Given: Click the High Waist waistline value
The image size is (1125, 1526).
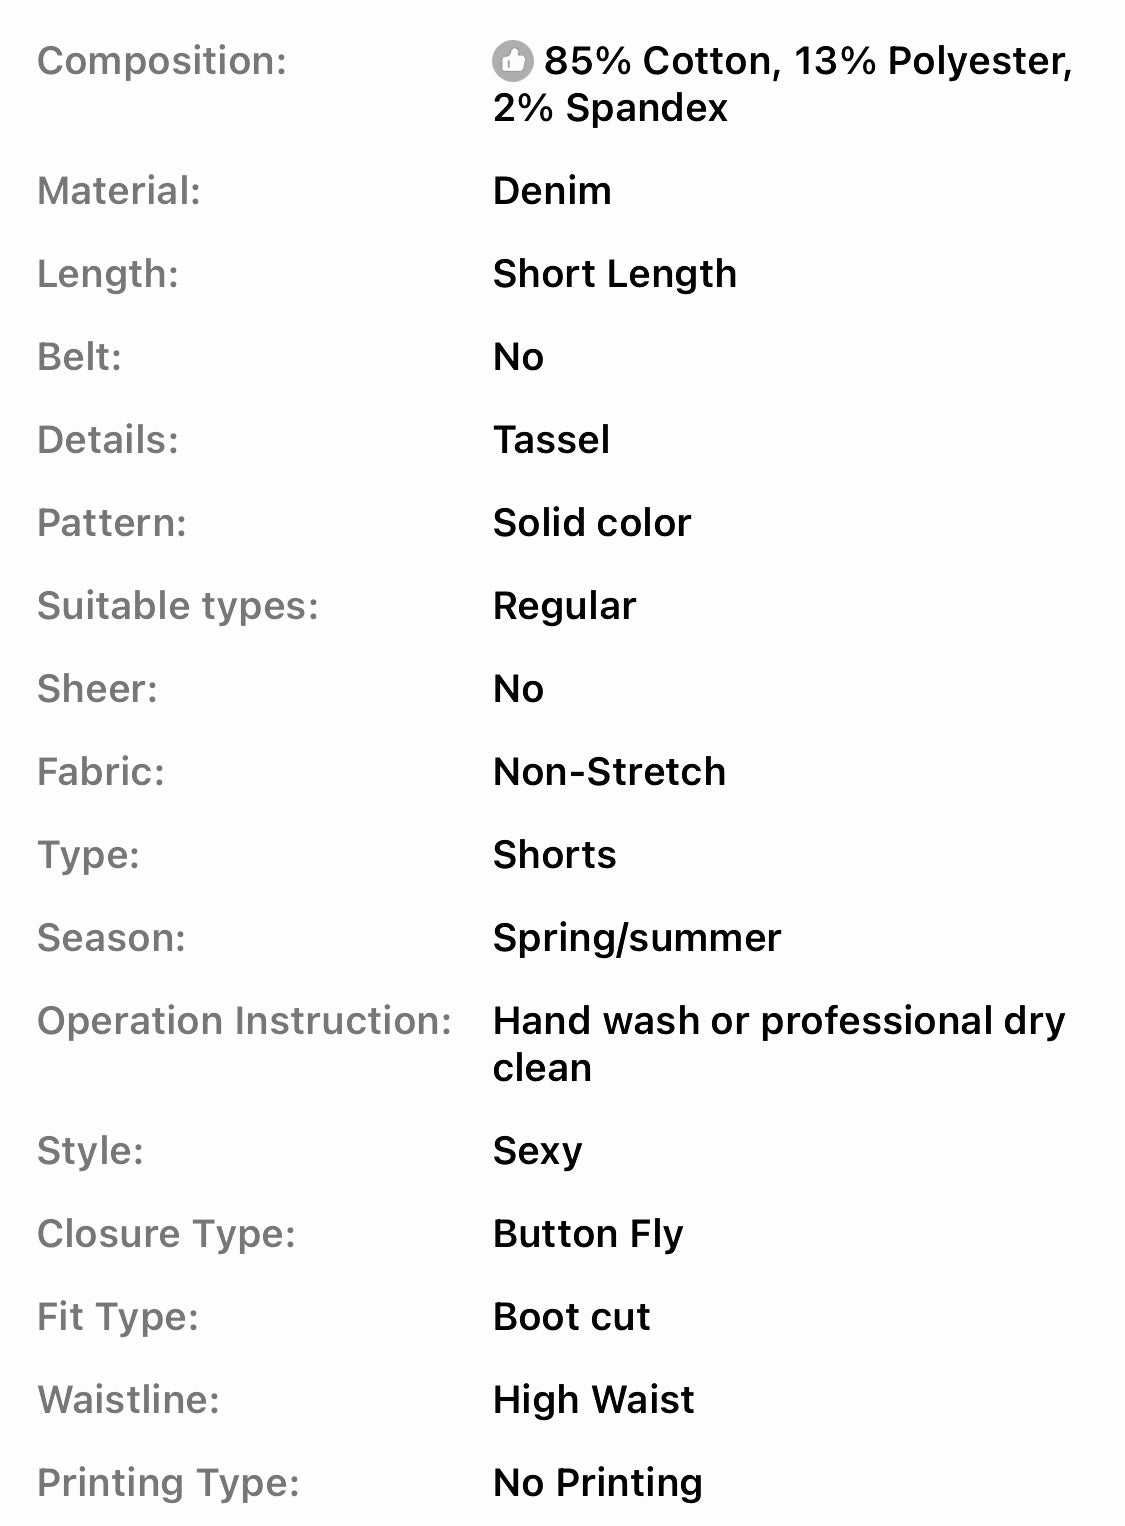Looking at the screenshot, I should click(593, 1399).
